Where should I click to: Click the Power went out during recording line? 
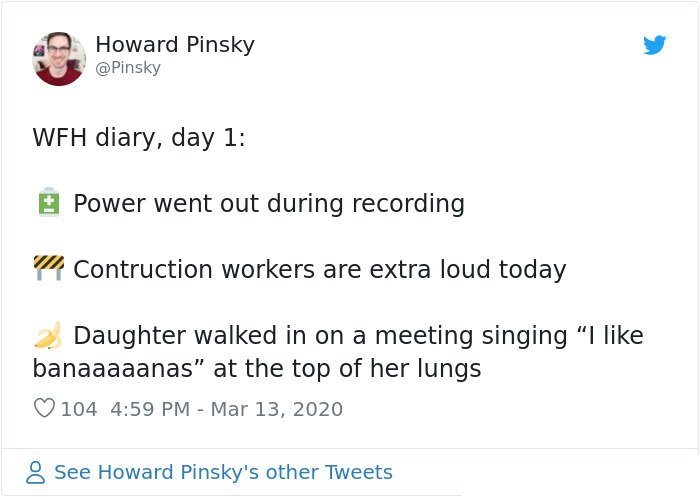(x=269, y=204)
